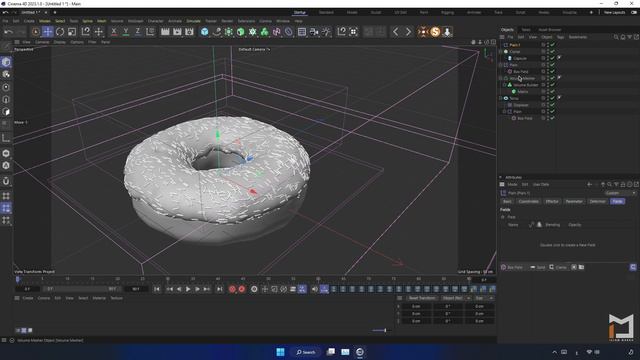
Task: Click the Field objects toolbar icon
Action: tap(289, 32)
